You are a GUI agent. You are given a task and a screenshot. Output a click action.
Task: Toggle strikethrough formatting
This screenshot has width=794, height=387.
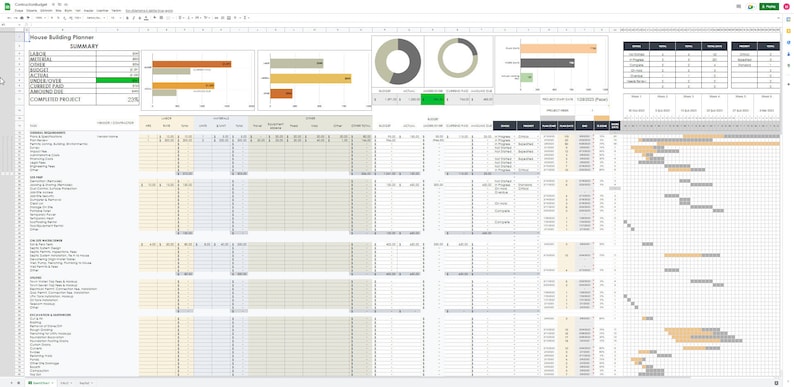click(x=140, y=18)
